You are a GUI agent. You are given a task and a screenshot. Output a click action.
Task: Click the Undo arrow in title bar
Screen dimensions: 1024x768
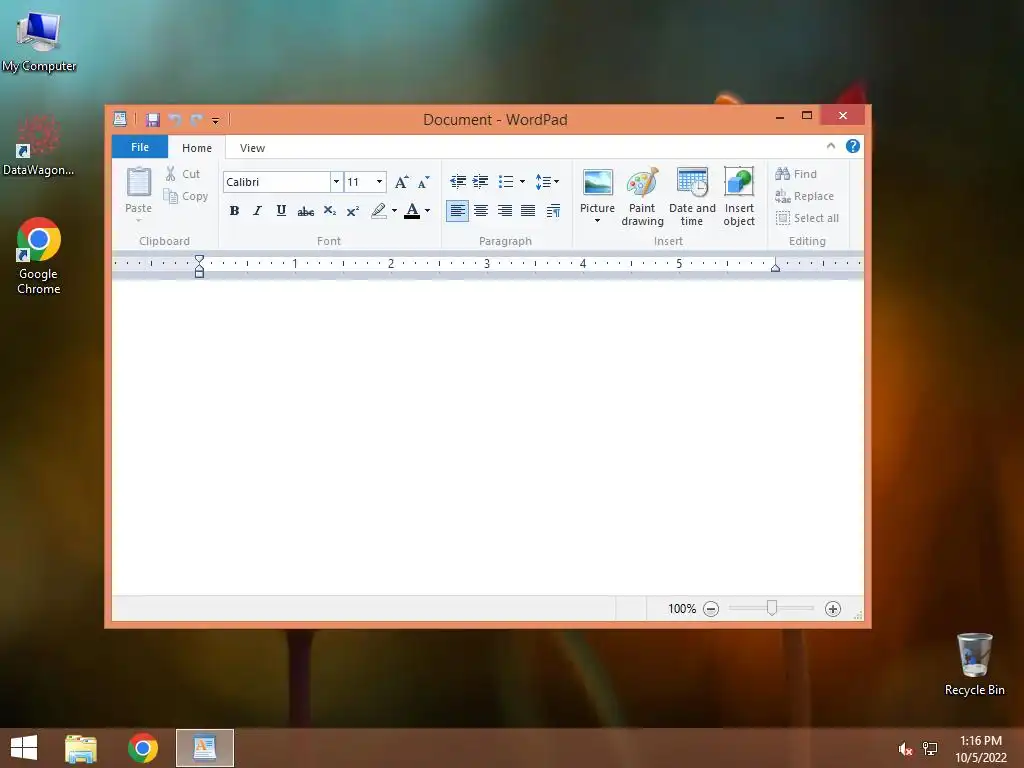[x=174, y=120]
